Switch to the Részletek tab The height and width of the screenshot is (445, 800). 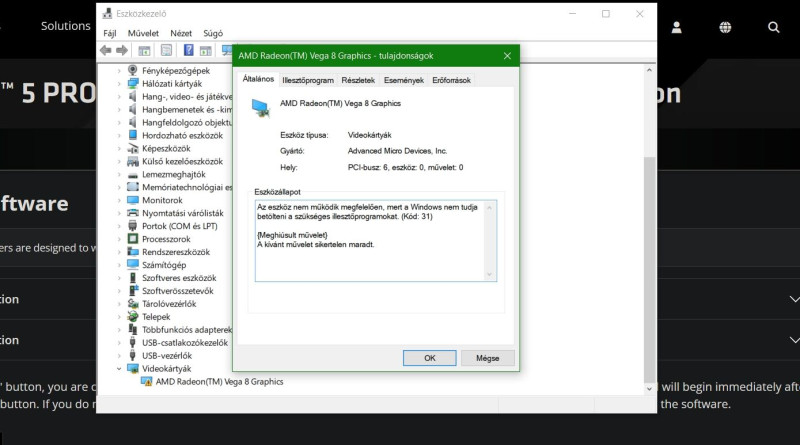pyautogui.click(x=358, y=80)
